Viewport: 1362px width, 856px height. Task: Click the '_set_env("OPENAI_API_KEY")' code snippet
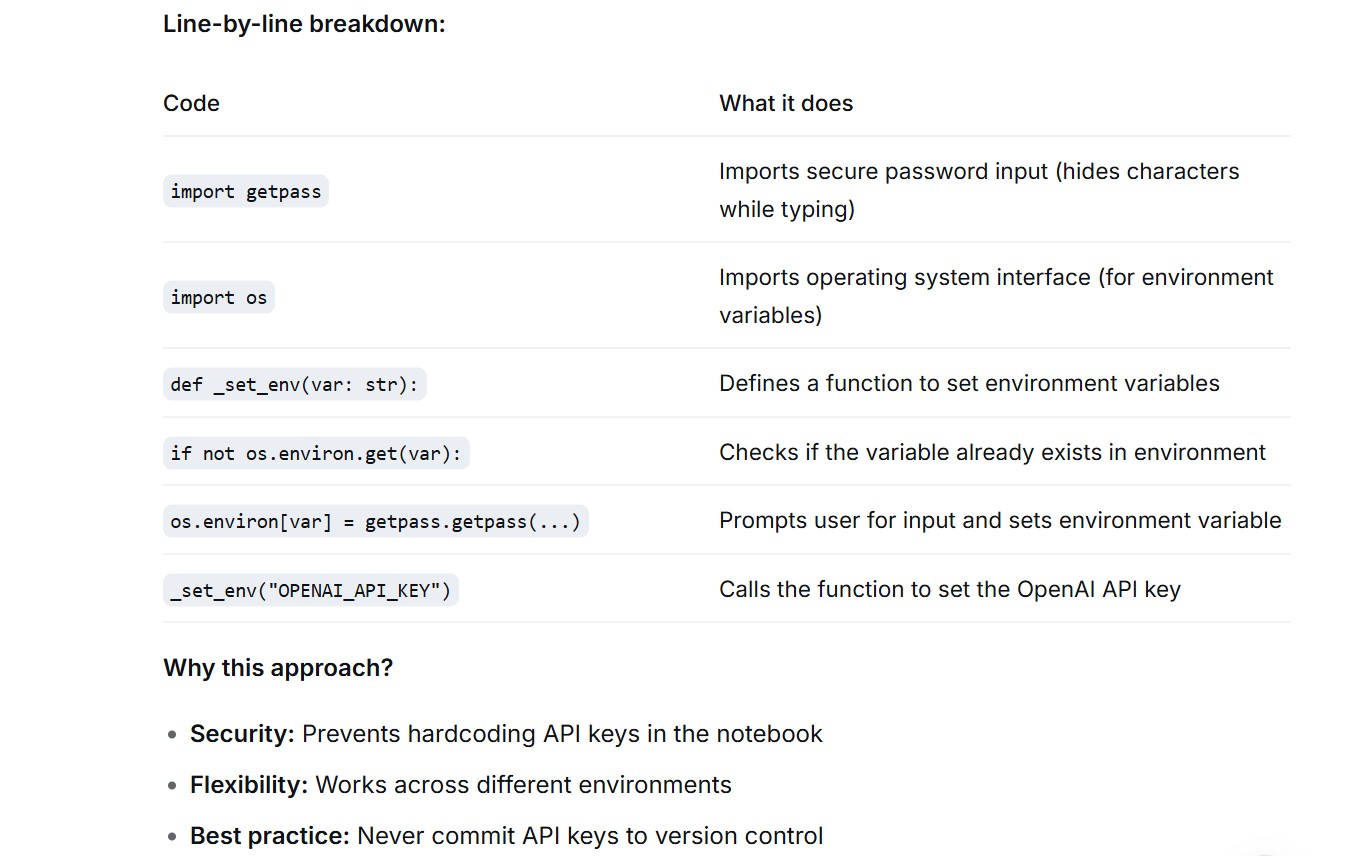pyautogui.click(x=311, y=590)
